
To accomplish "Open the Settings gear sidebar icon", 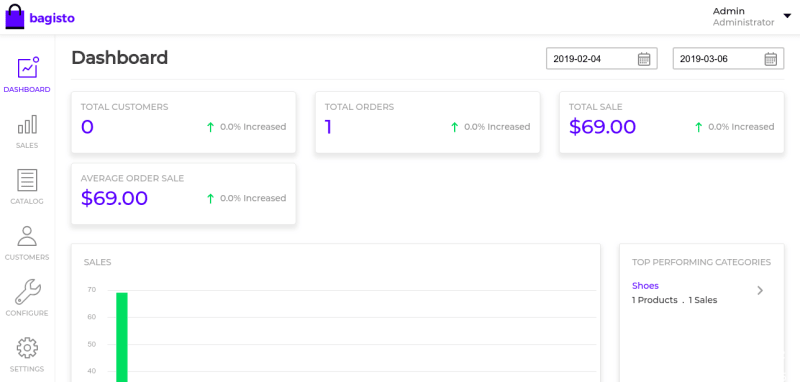I will click(x=27, y=348).
